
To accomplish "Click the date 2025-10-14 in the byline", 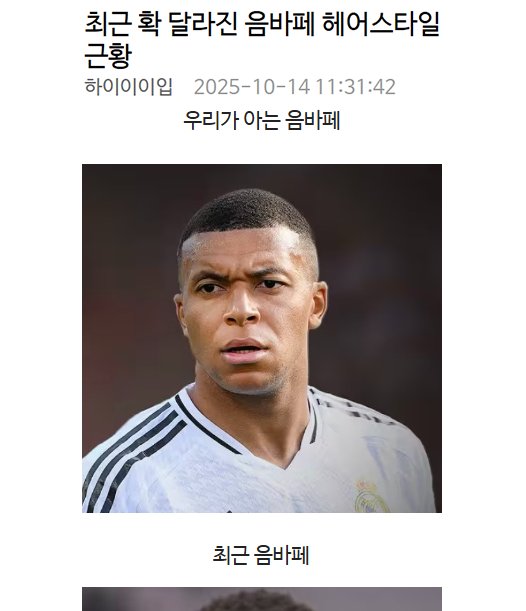I will pos(252,87).
